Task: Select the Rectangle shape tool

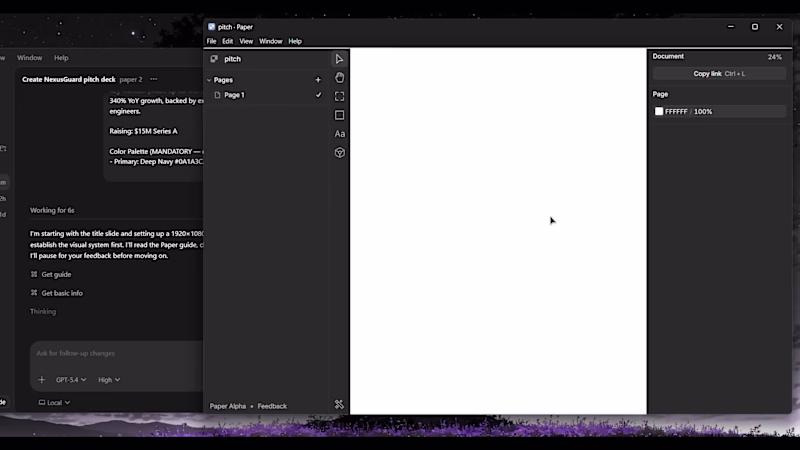Action: 339,115
